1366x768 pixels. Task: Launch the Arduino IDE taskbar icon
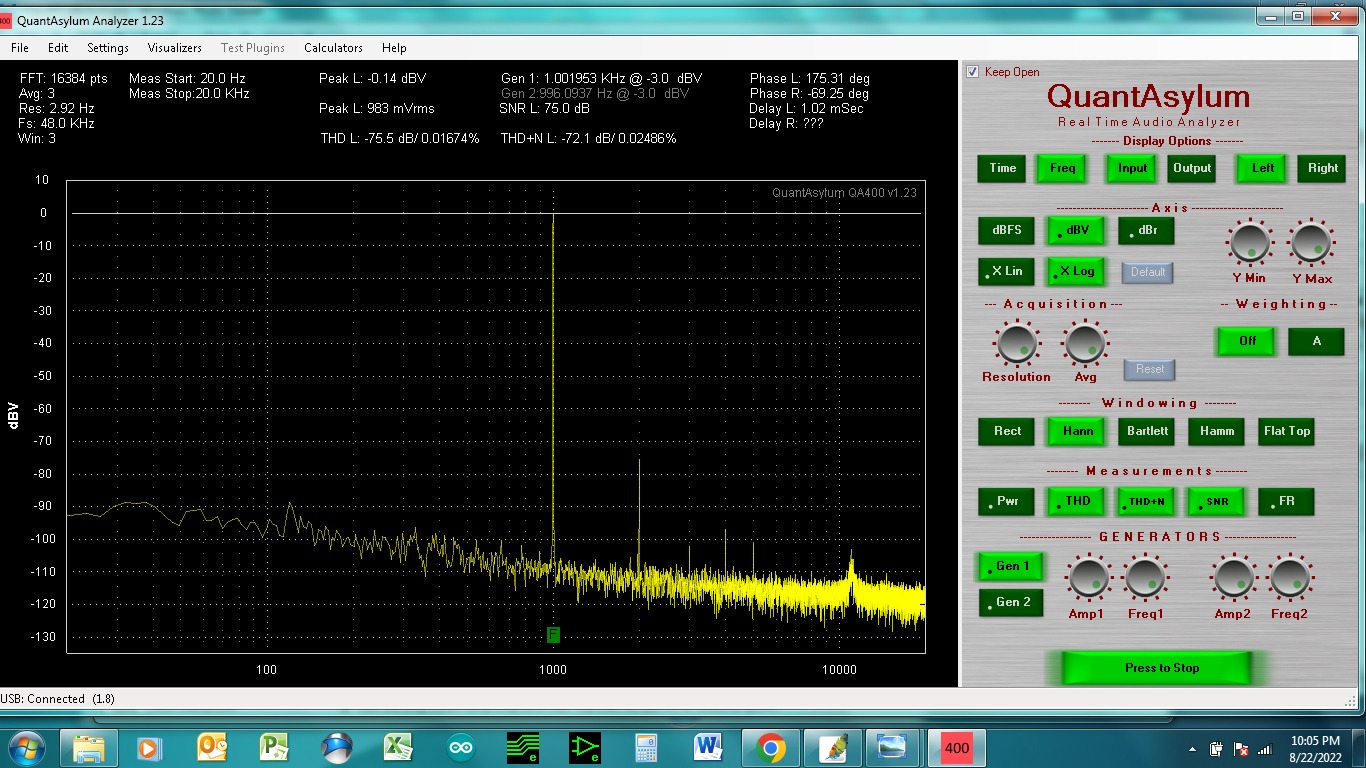[x=461, y=748]
